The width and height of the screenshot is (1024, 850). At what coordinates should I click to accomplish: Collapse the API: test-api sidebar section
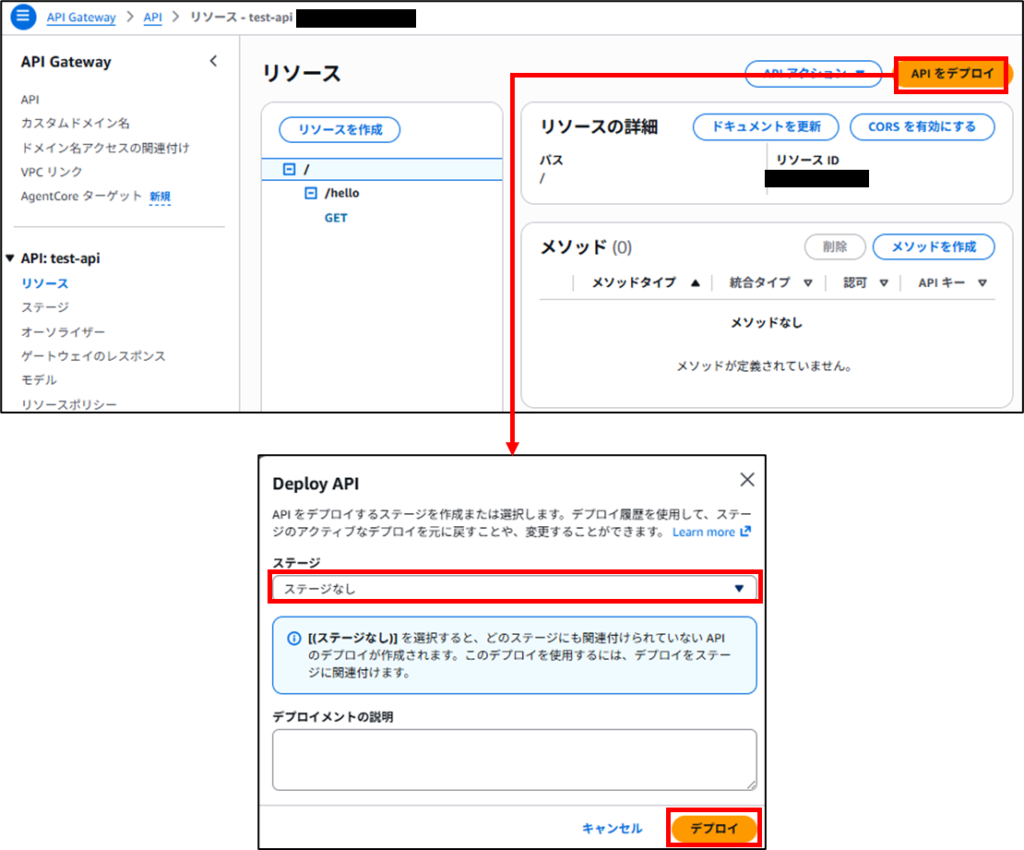pos(10,258)
